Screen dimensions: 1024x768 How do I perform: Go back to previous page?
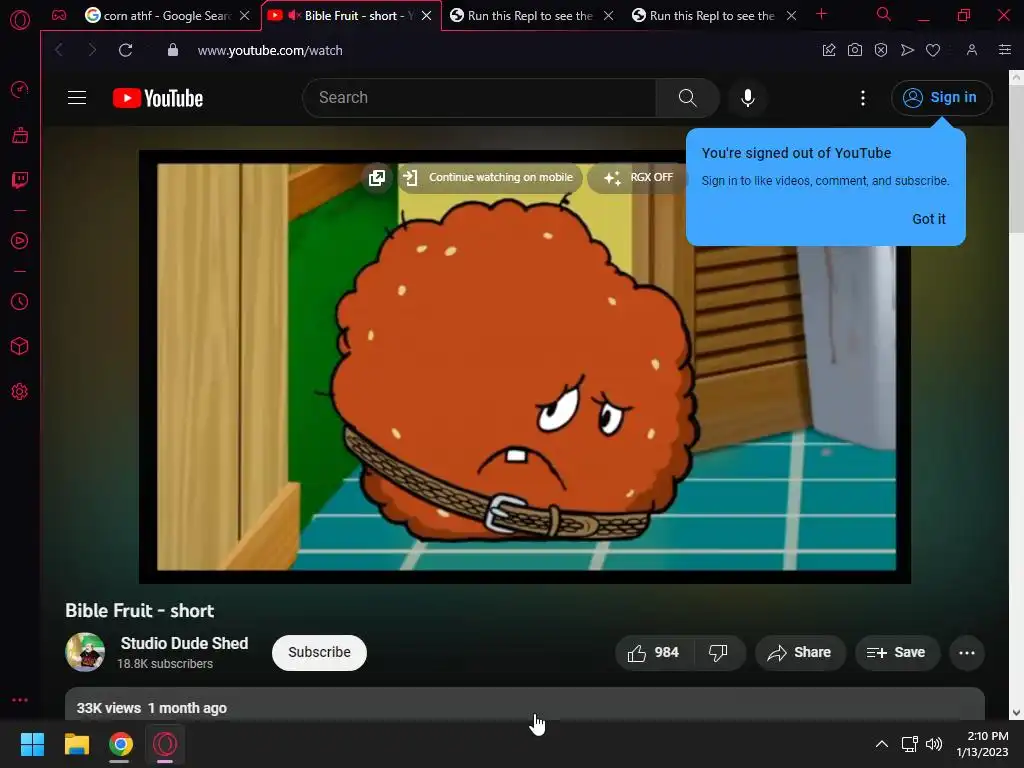tap(59, 50)
